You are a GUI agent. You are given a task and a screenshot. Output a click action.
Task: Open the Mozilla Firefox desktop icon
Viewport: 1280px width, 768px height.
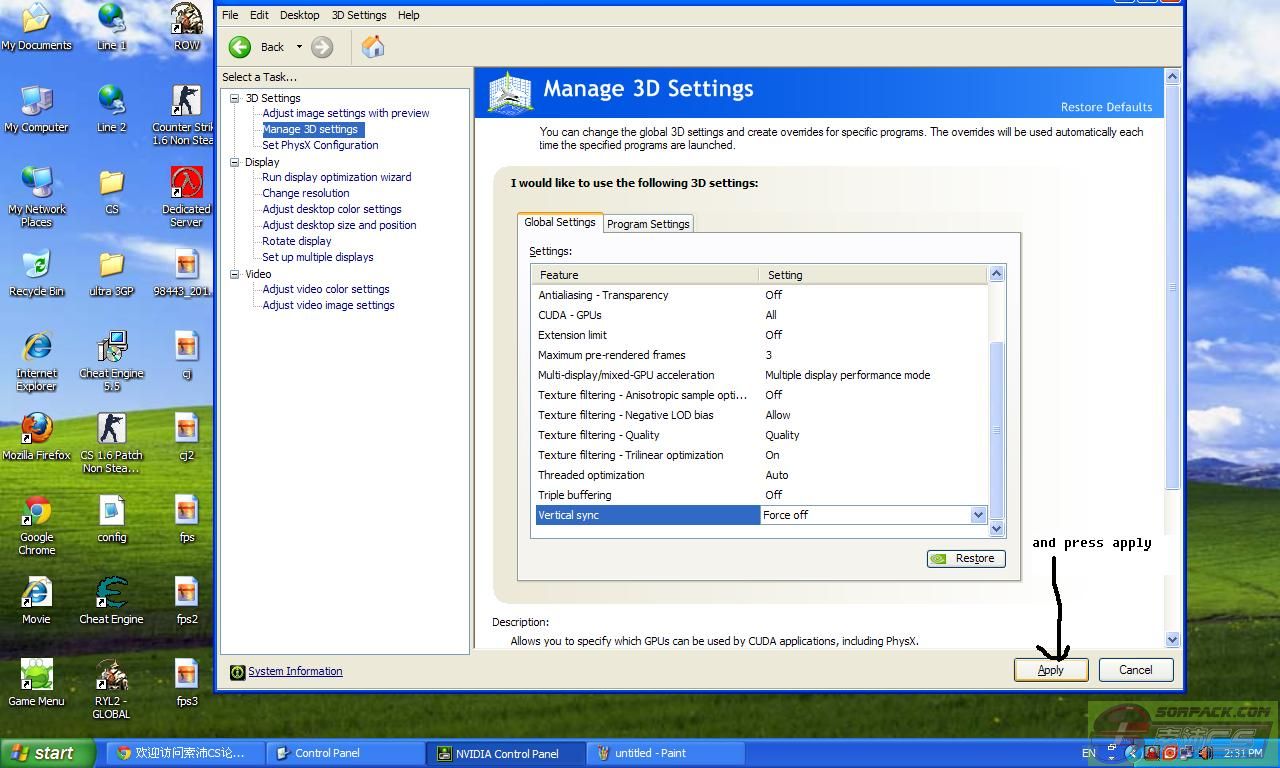click(37, 430)
